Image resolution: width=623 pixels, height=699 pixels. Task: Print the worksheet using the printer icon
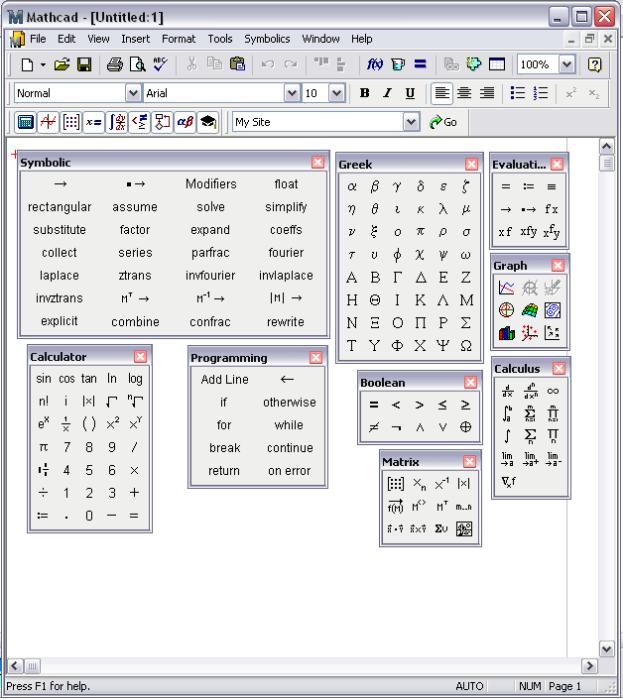pos(115,65)
